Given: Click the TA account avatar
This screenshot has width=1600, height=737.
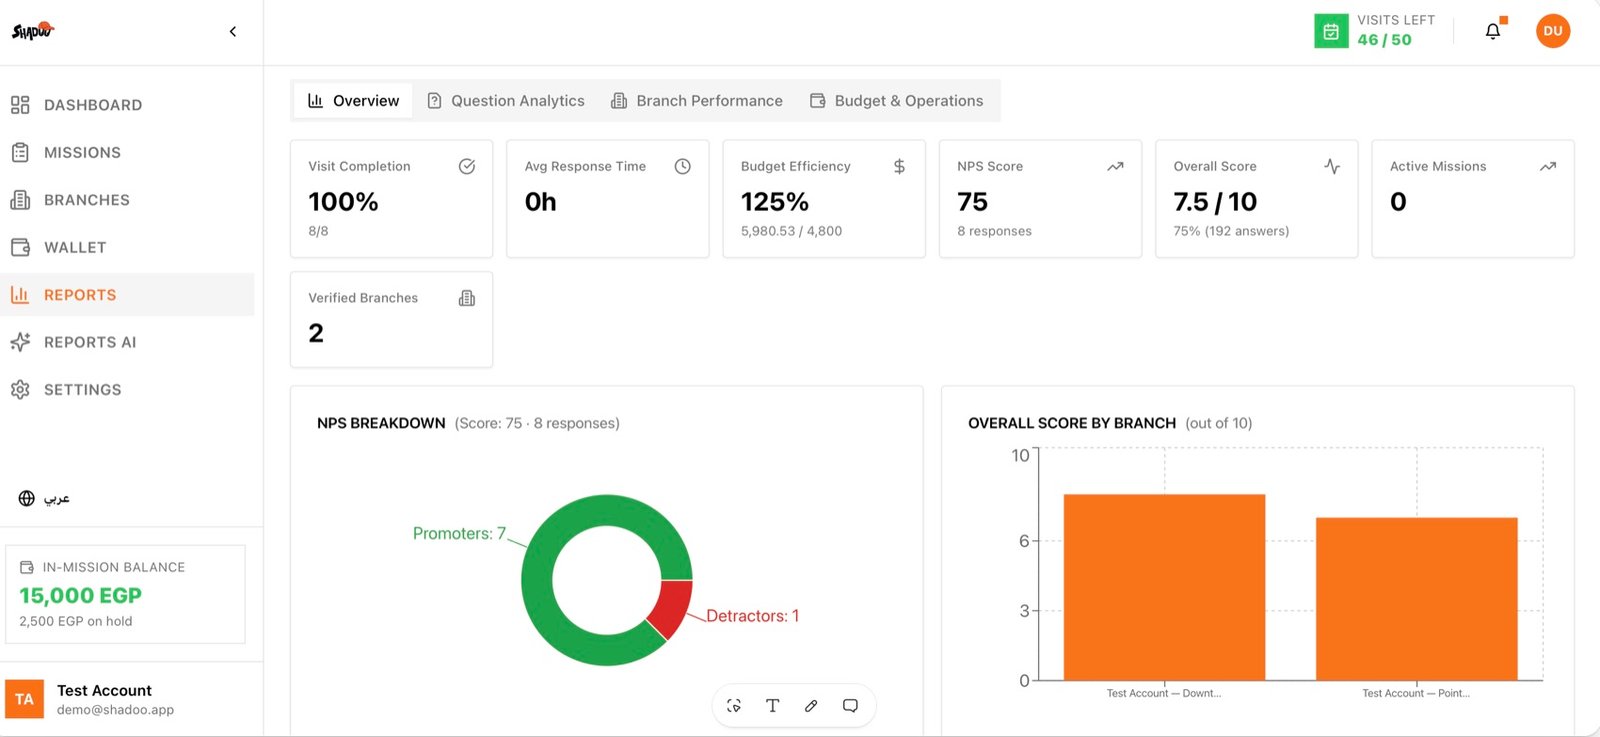Looking at the screenshot, I should 24,699.
